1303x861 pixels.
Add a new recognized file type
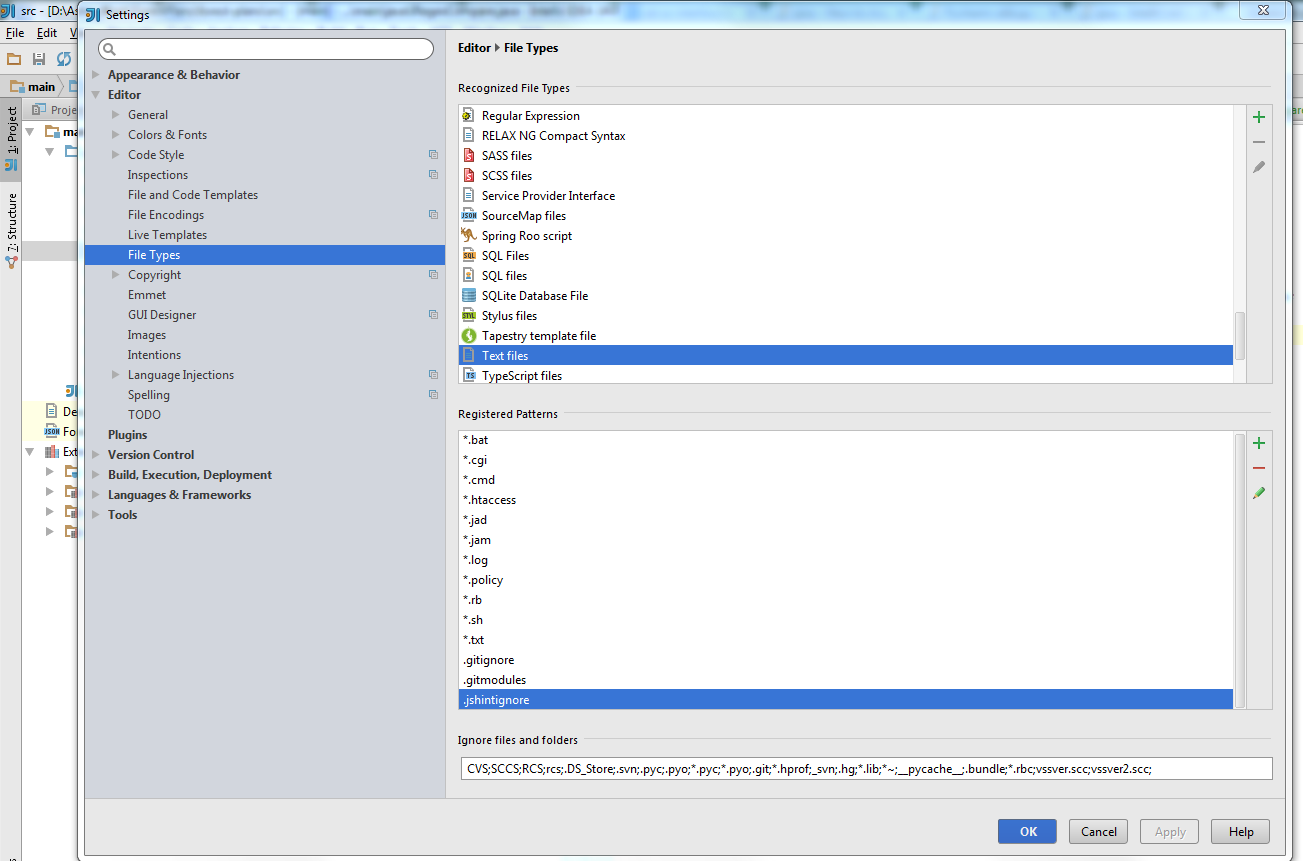click(x=1259, y=117)
